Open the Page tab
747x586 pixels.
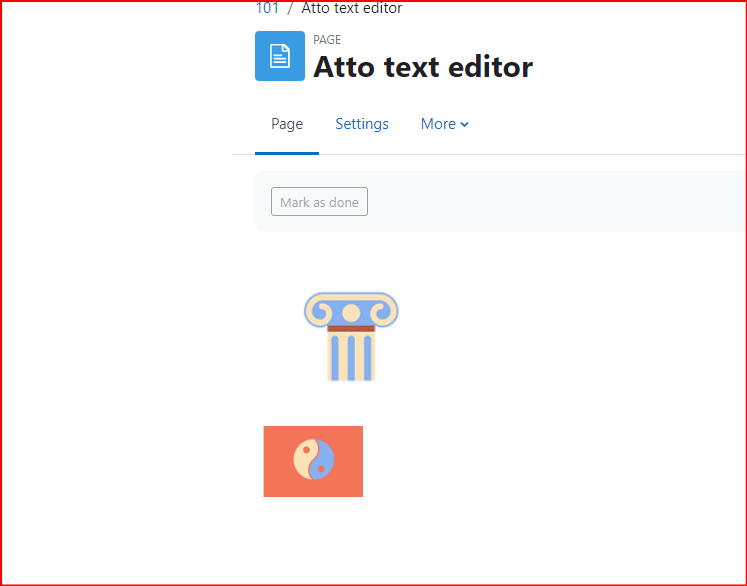tap(287, 124)
